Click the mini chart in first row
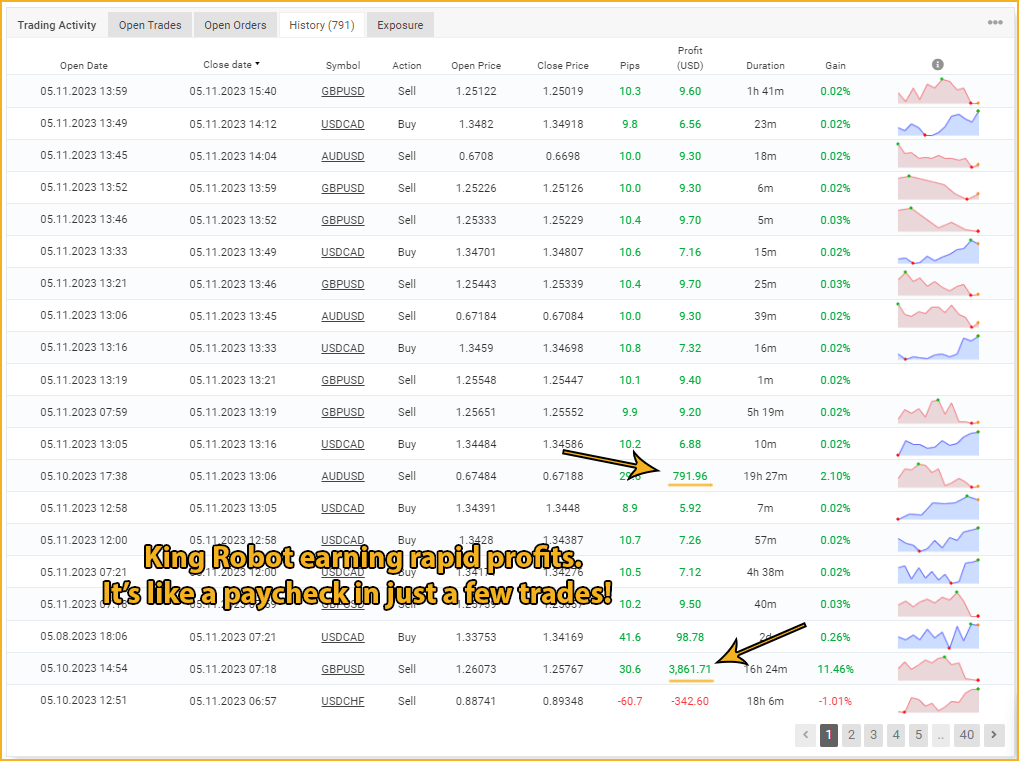This screenshot has height=761, width=1019. point(938,91)
